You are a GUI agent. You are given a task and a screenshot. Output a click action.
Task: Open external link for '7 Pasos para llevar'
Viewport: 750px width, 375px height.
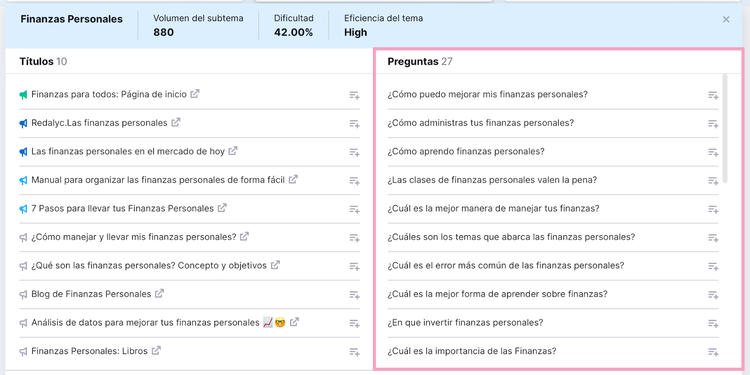tap(222, 208)
